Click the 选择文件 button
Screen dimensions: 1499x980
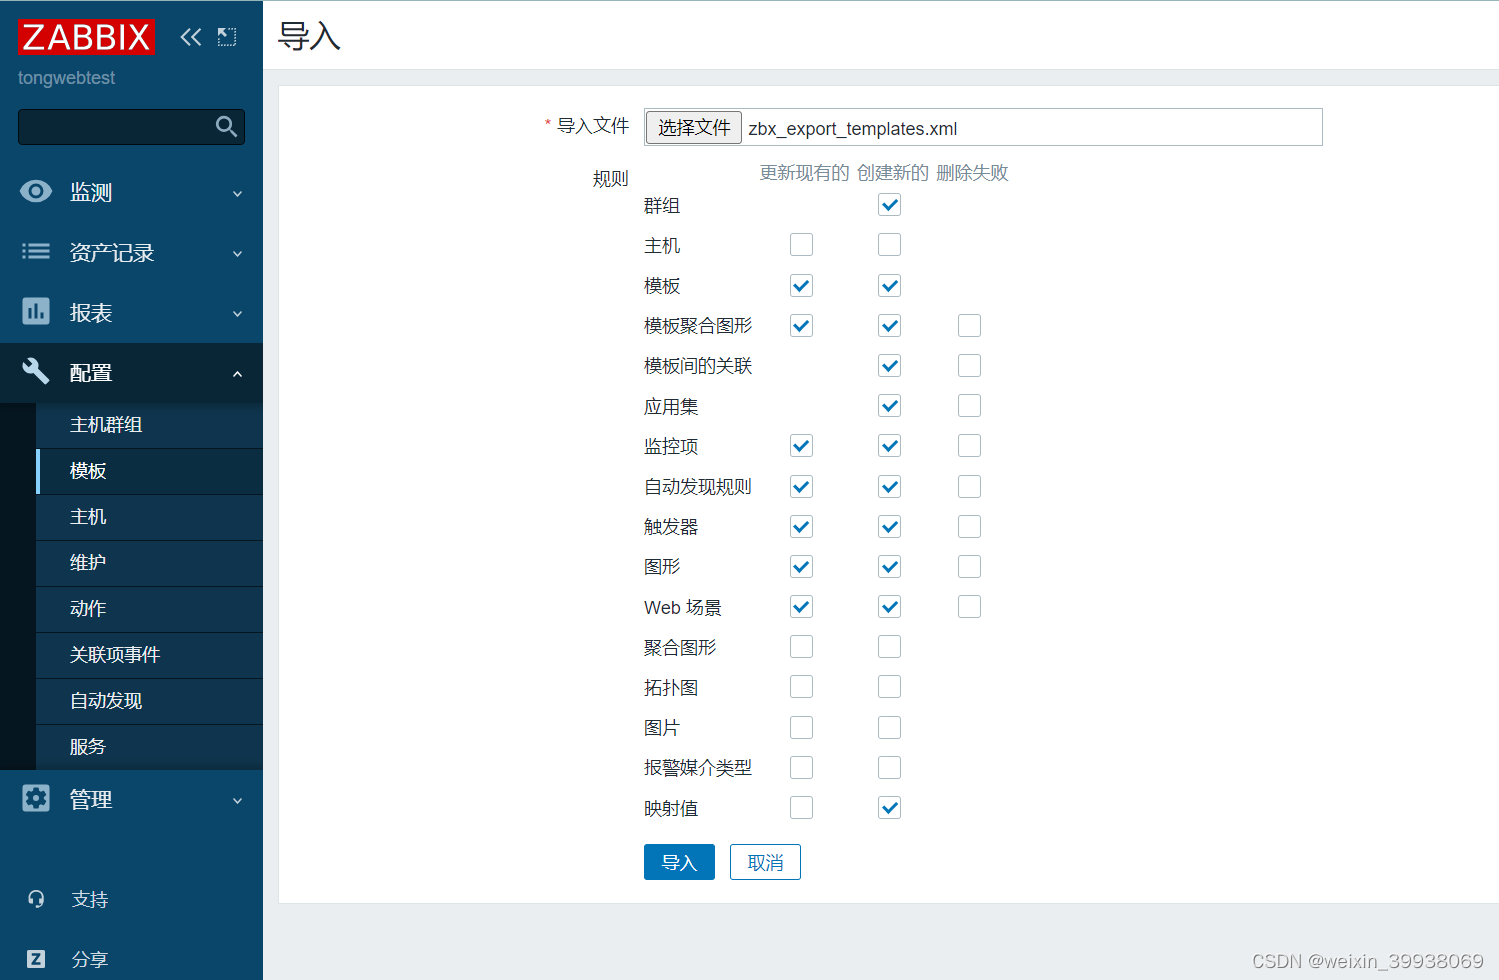point(694,127)
